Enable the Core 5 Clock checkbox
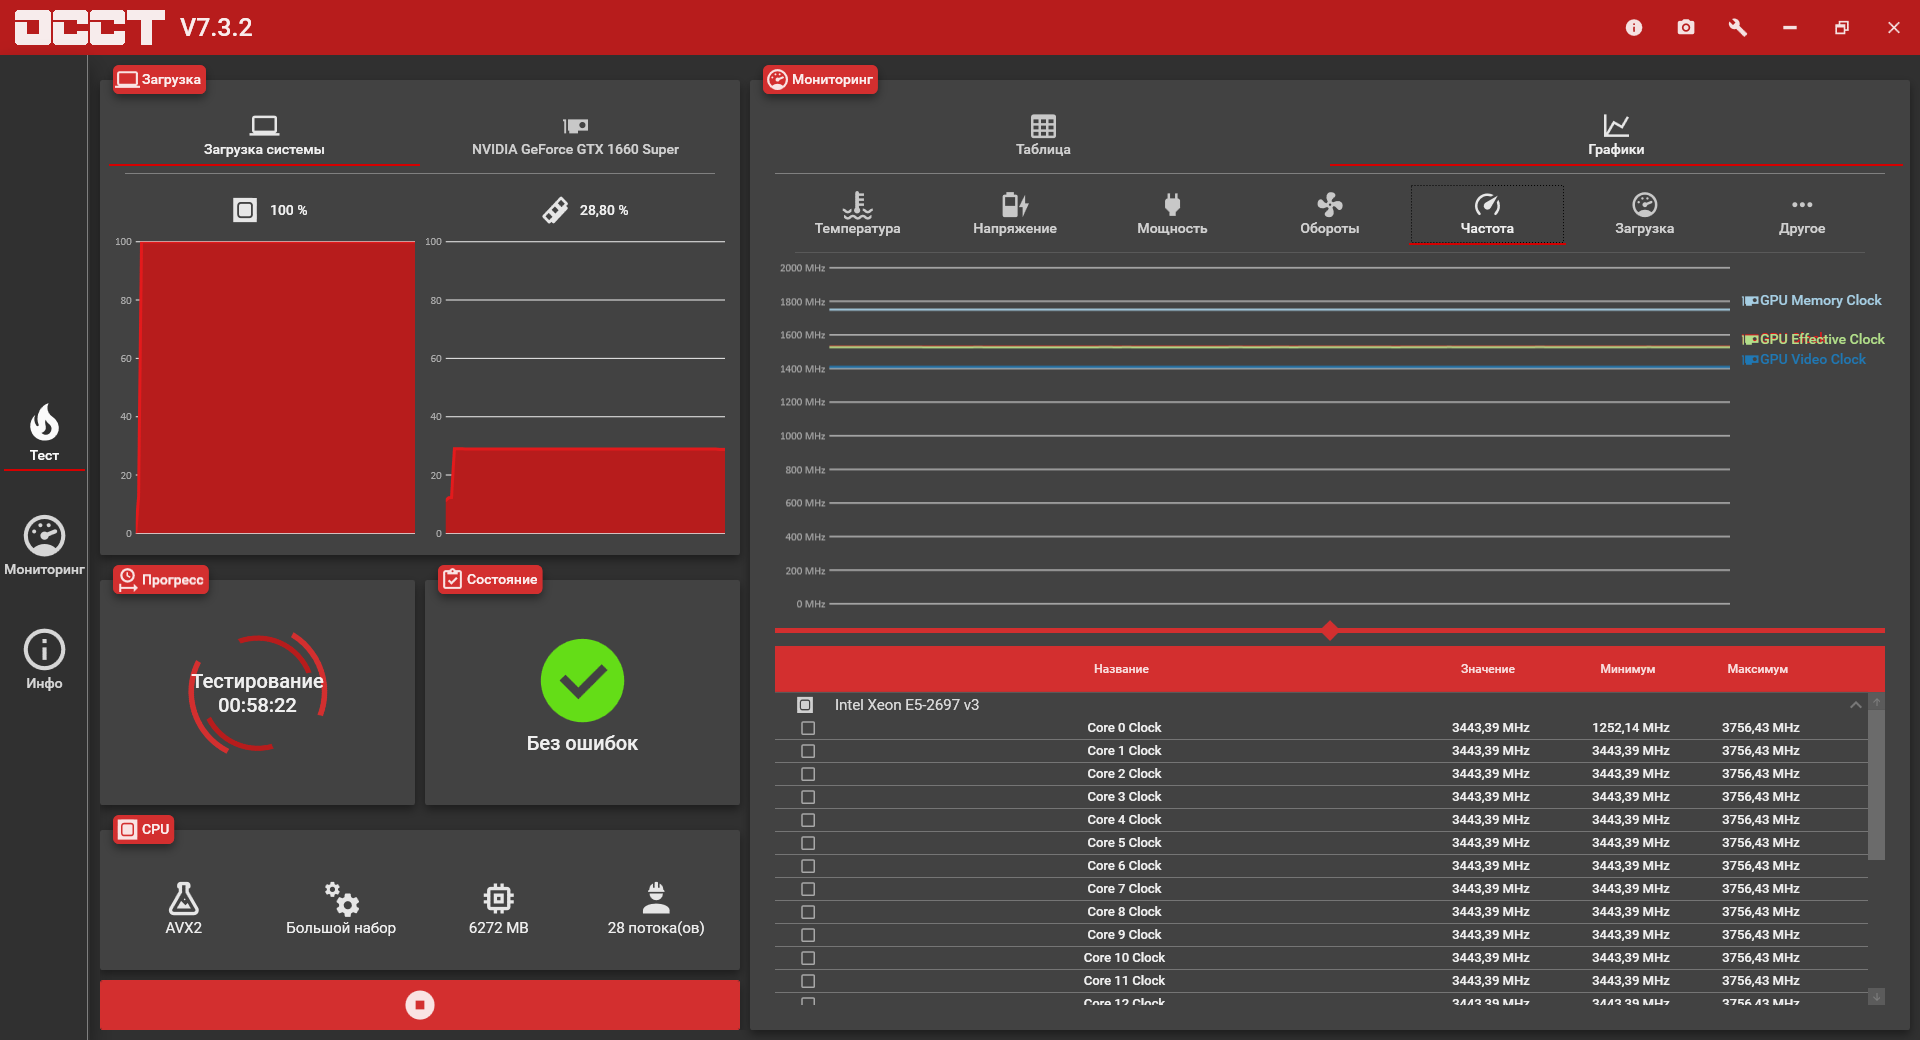The image size is (1920, 1040). [x=808, y=843]
